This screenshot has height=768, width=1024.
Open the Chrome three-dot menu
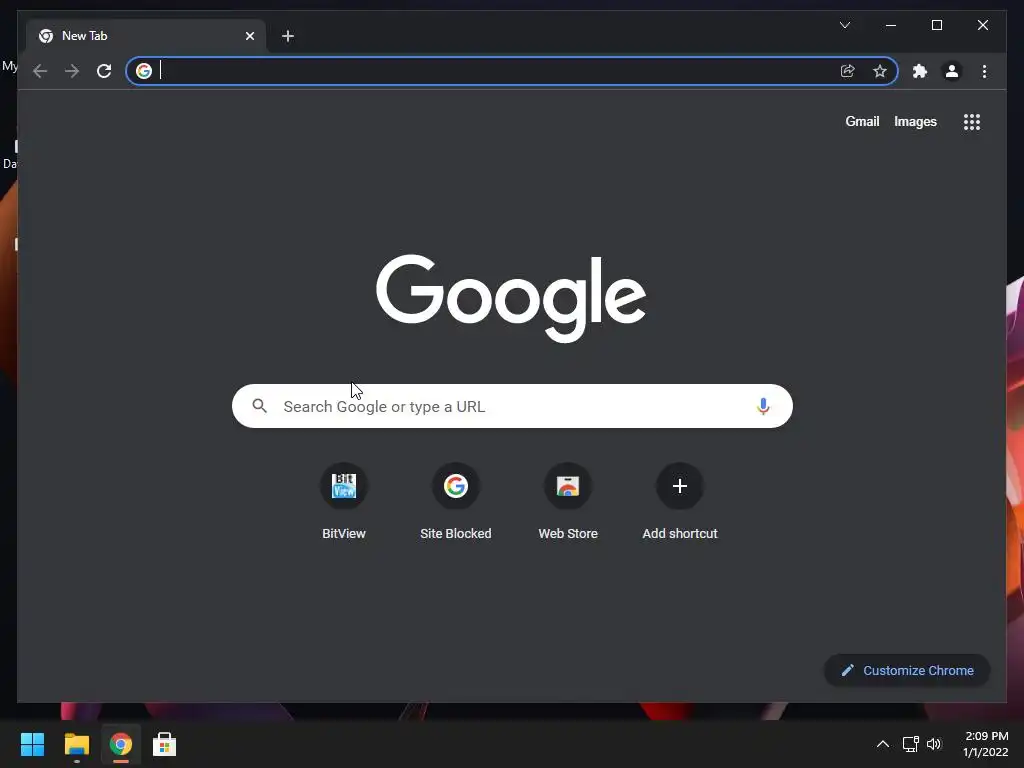[x=984, y=71]
